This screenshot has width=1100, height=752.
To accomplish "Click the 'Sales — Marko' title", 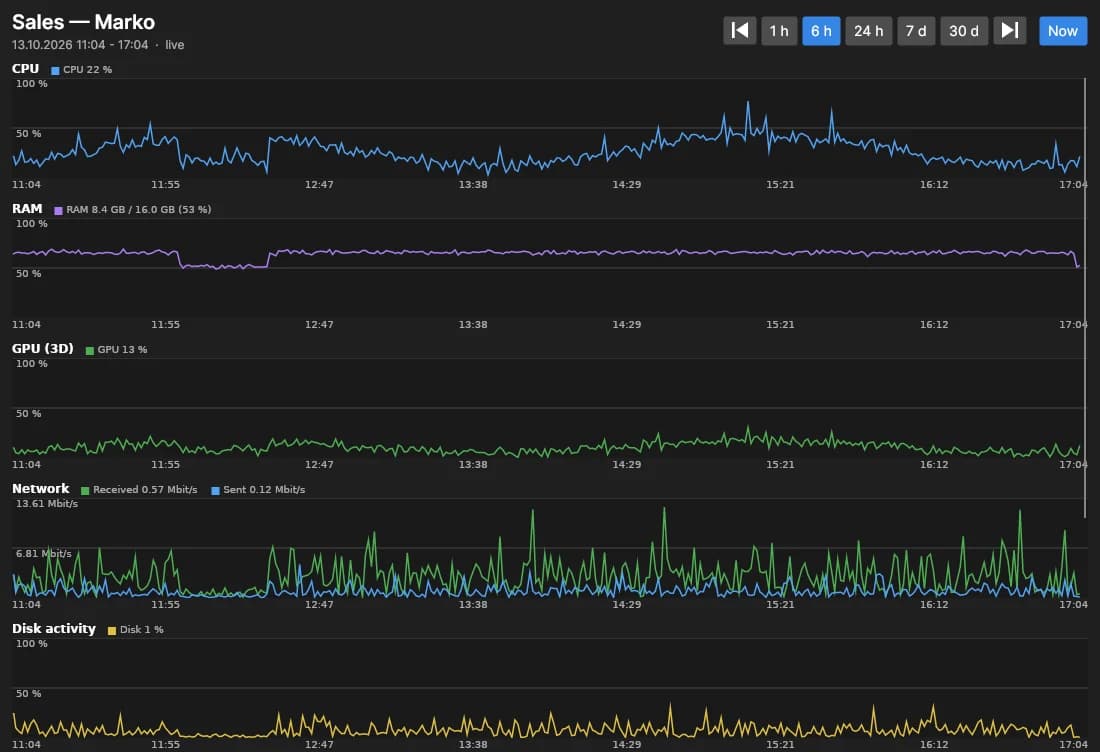I will coord(83,22).
